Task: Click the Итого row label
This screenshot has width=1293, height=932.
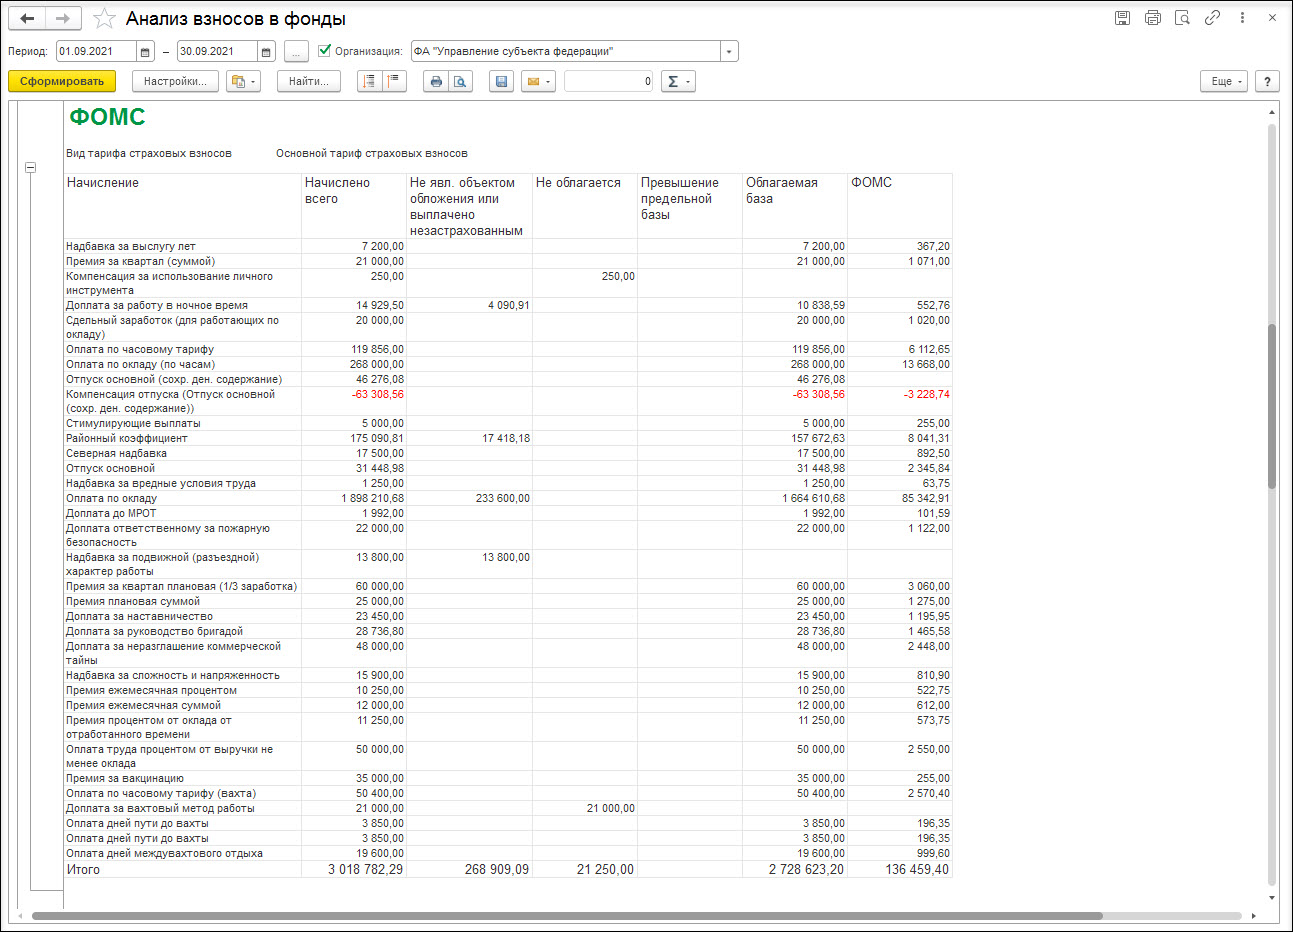Action: tap(83, 870)
